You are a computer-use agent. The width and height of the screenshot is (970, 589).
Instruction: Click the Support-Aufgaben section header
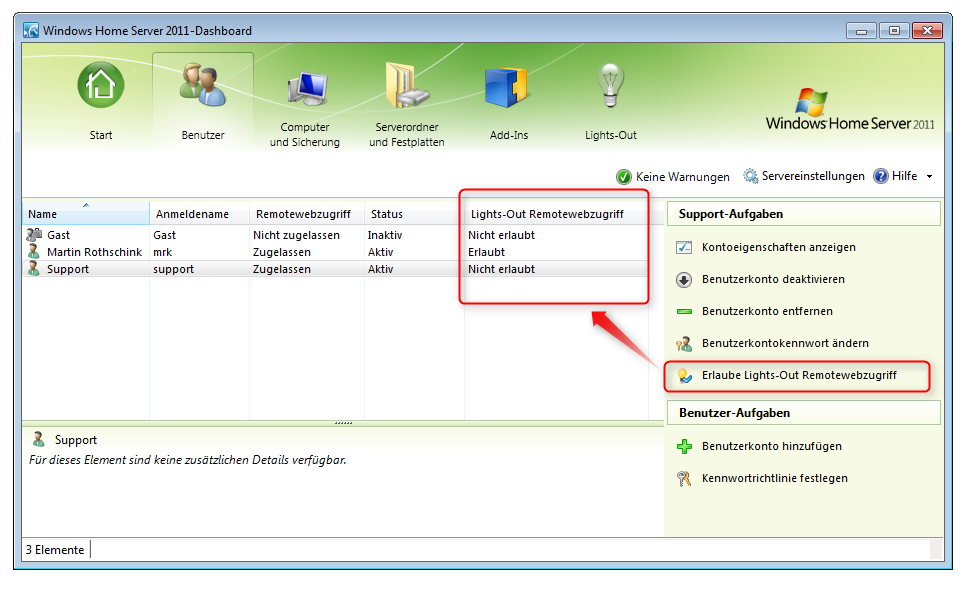(804, 214)
